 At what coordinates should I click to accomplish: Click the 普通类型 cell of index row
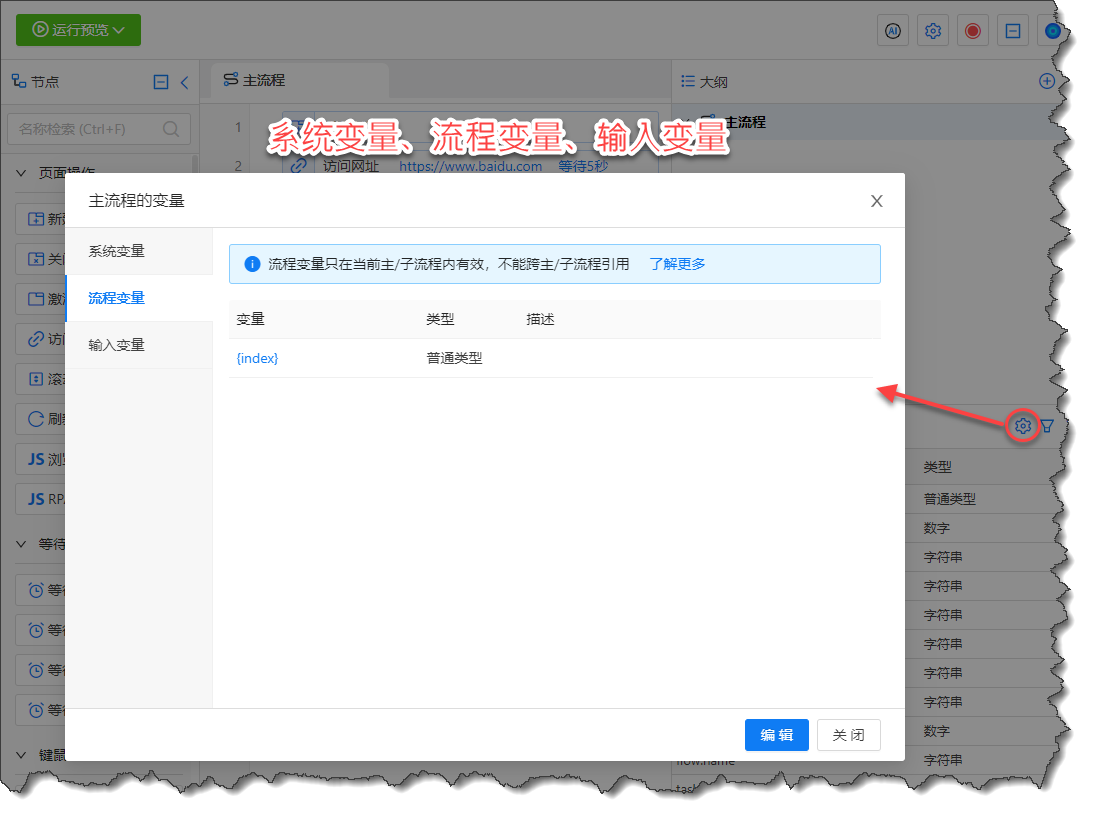click(x=454, y=358)
